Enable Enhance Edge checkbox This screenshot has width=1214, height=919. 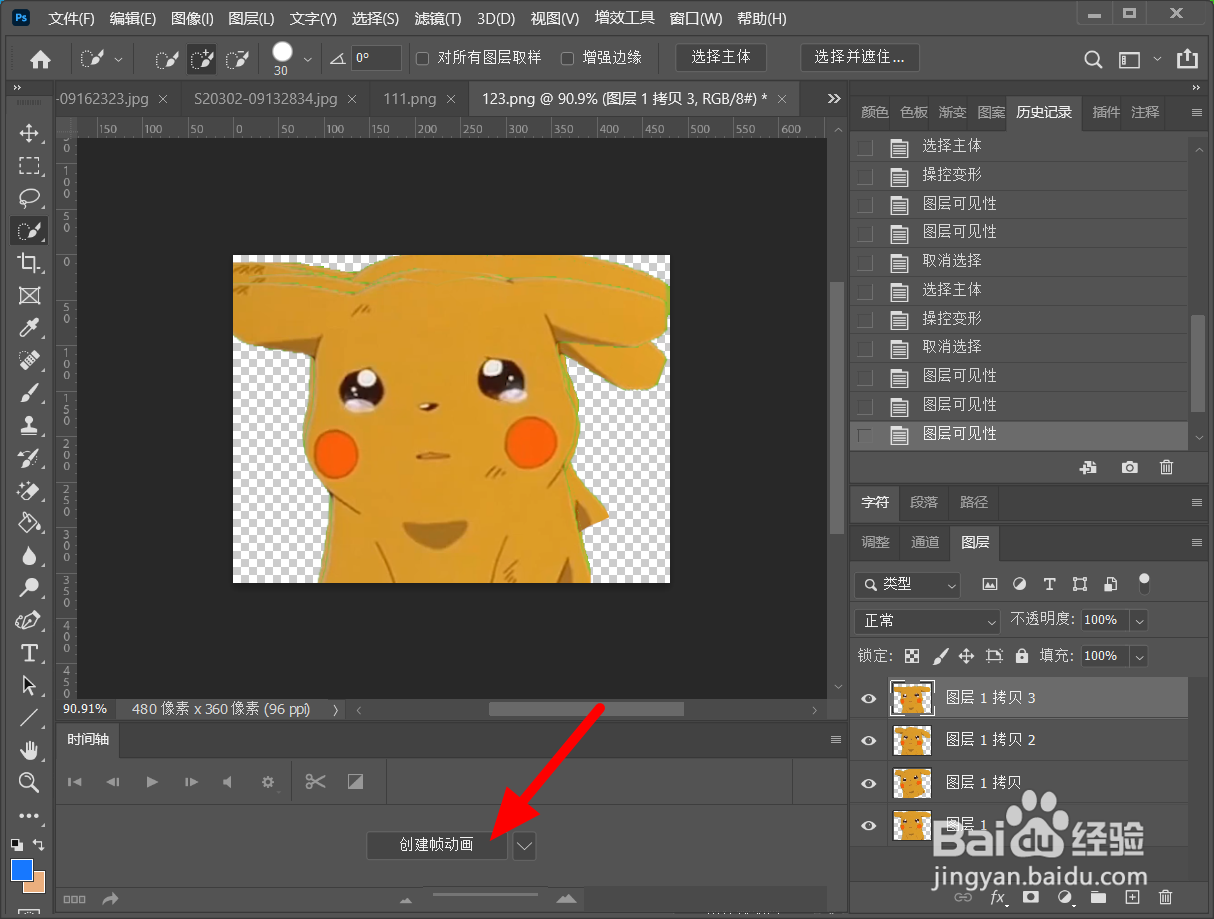pos(567,58)
